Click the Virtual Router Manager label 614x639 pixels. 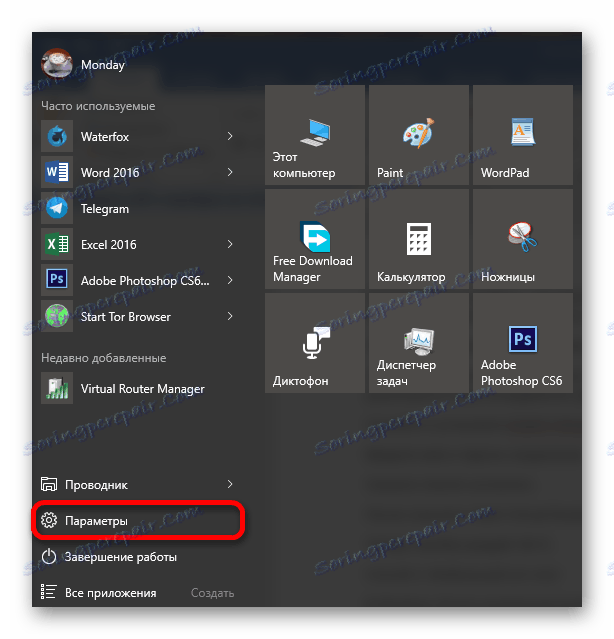(143, 389)
